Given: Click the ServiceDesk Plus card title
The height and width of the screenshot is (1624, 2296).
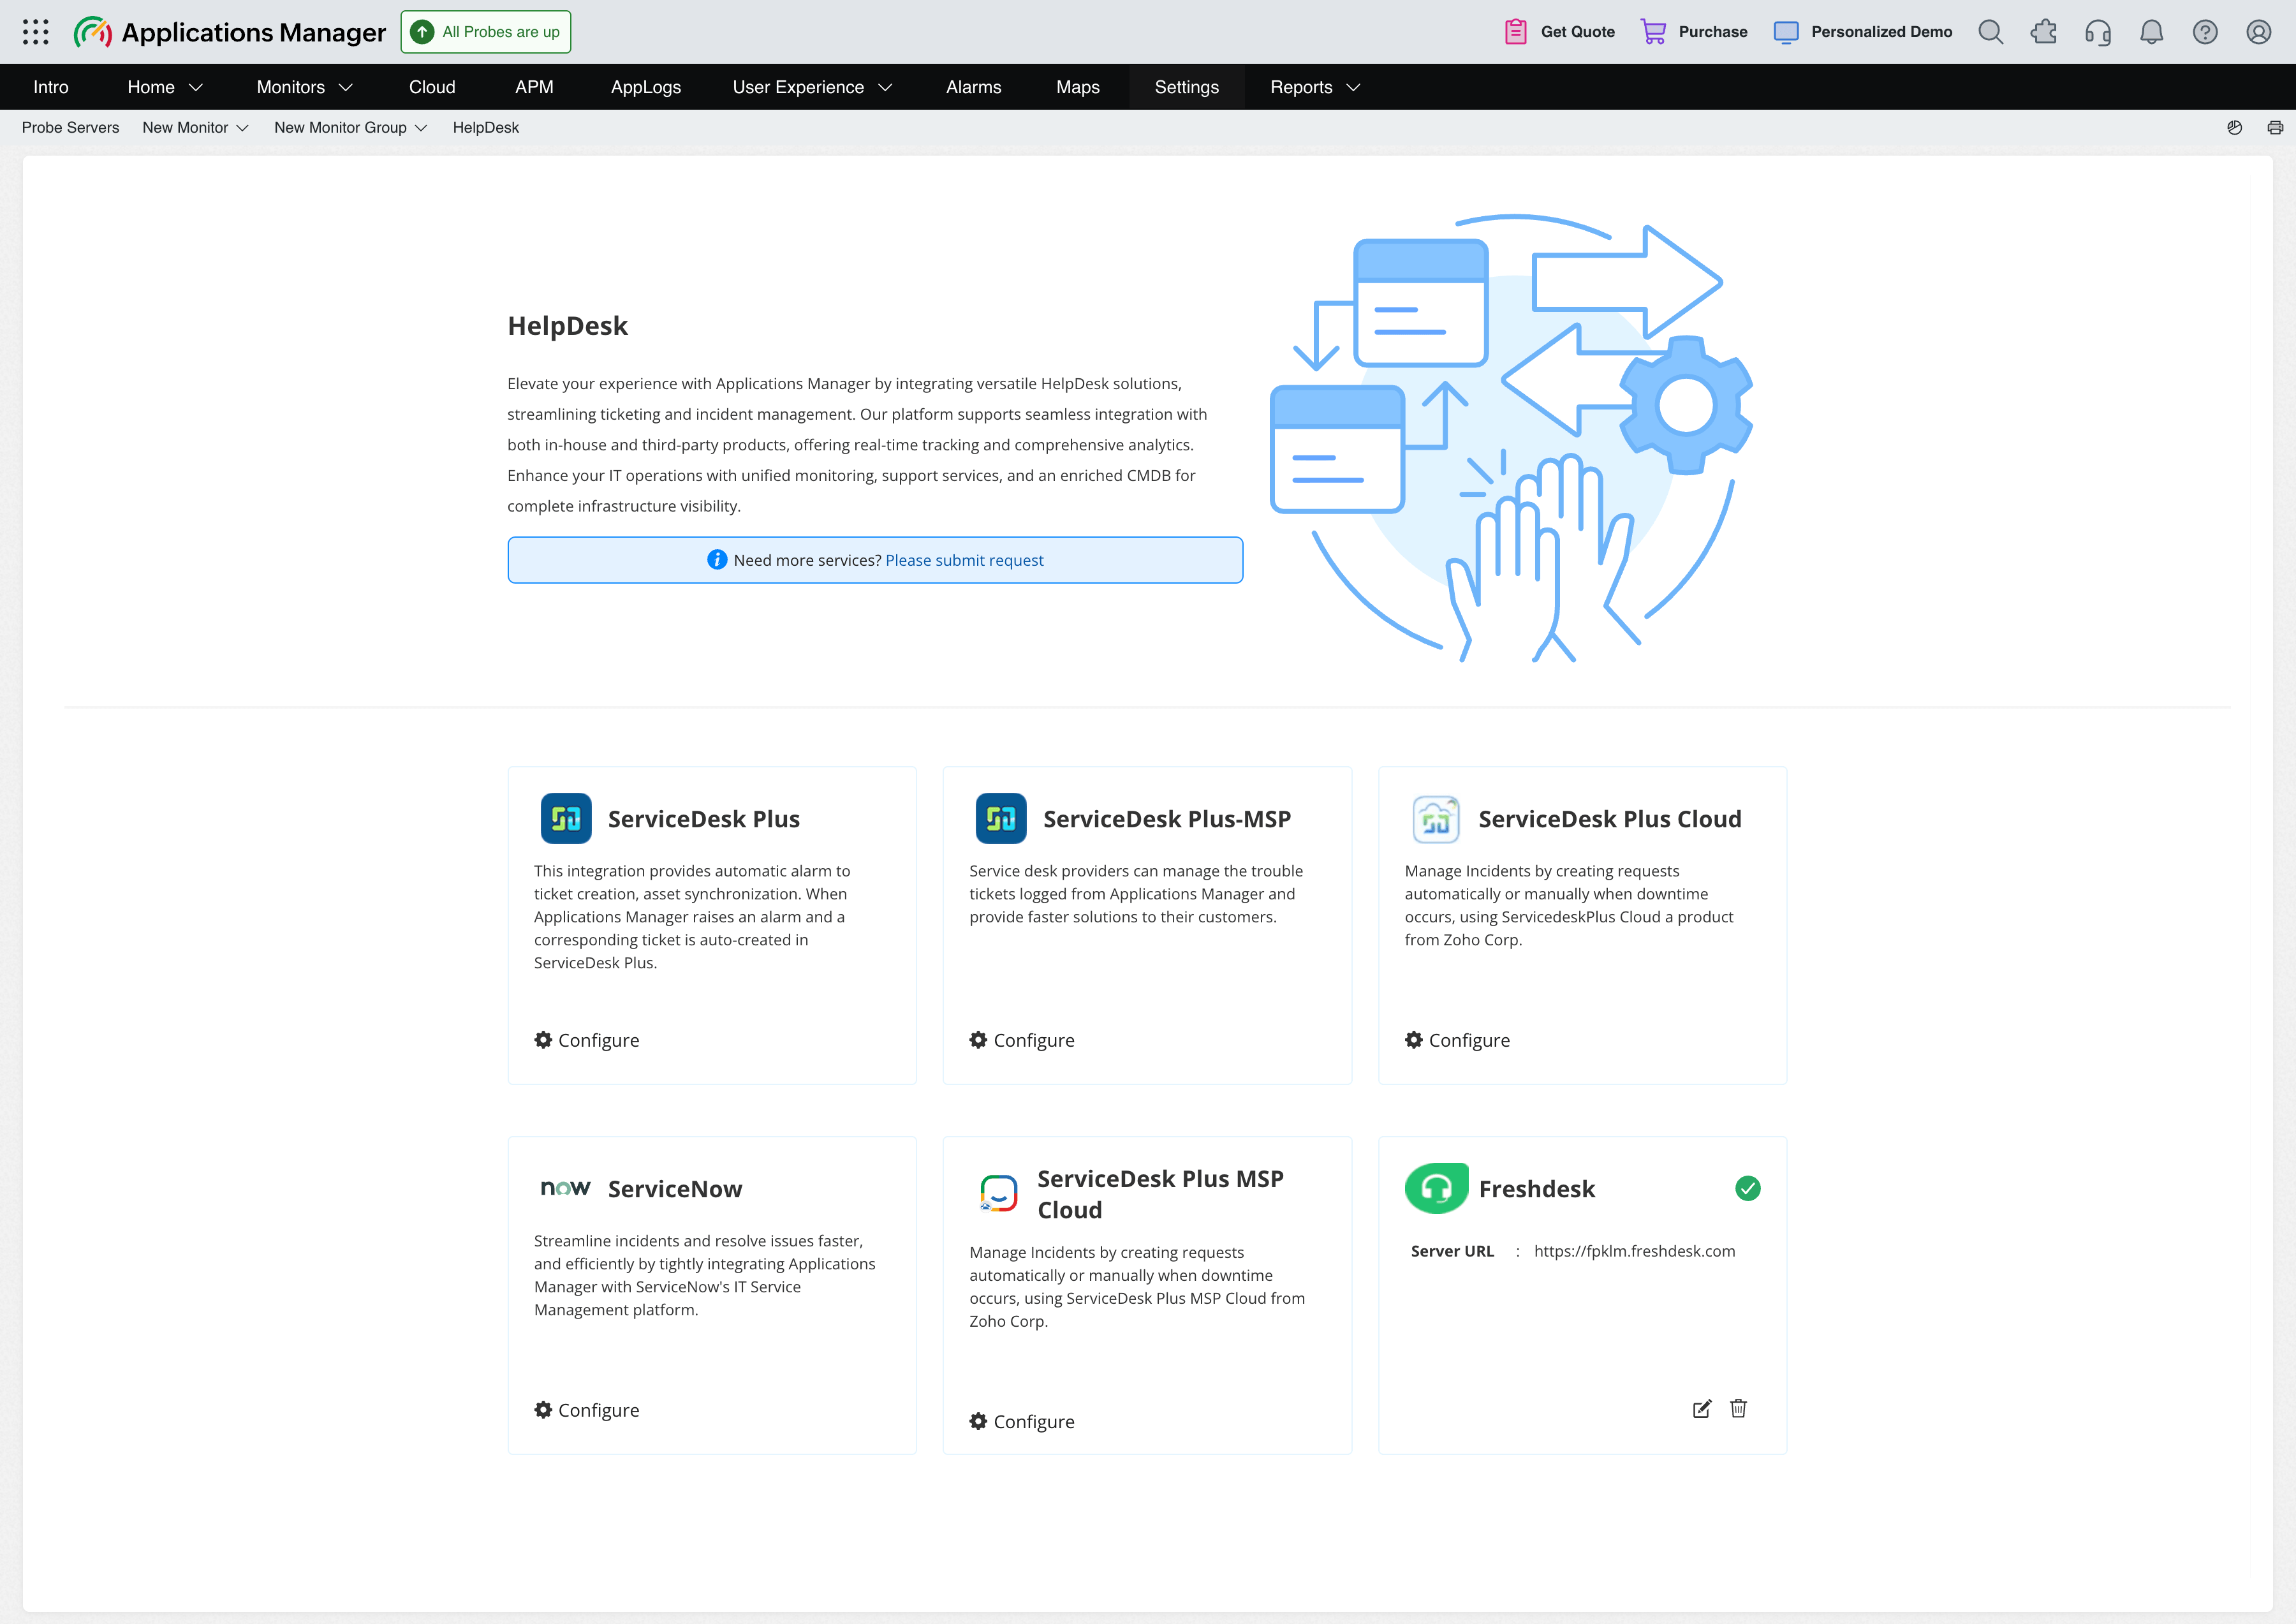Looking at the screenshot, I should pos(704,819).
